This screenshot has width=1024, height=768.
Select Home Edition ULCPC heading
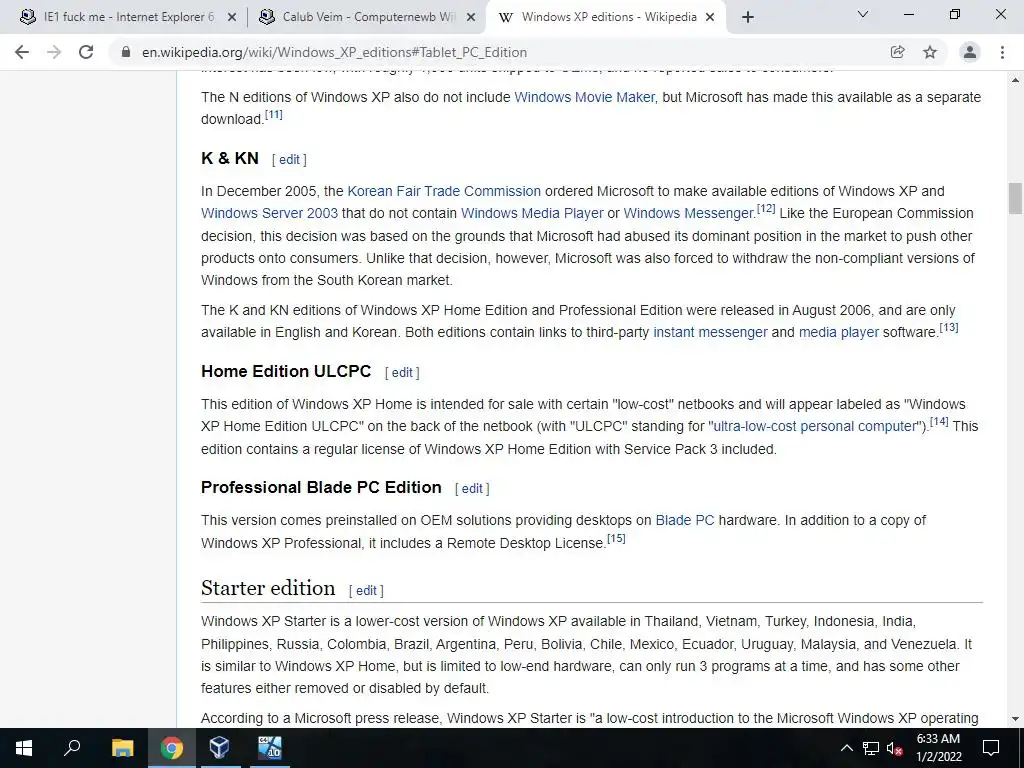point(286,372)
